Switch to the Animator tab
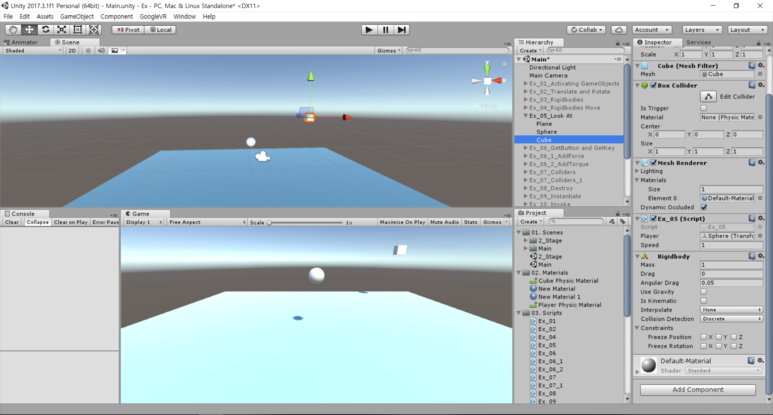Image resolution: width=773 pixels, height=415 pixels. (21, 42)
